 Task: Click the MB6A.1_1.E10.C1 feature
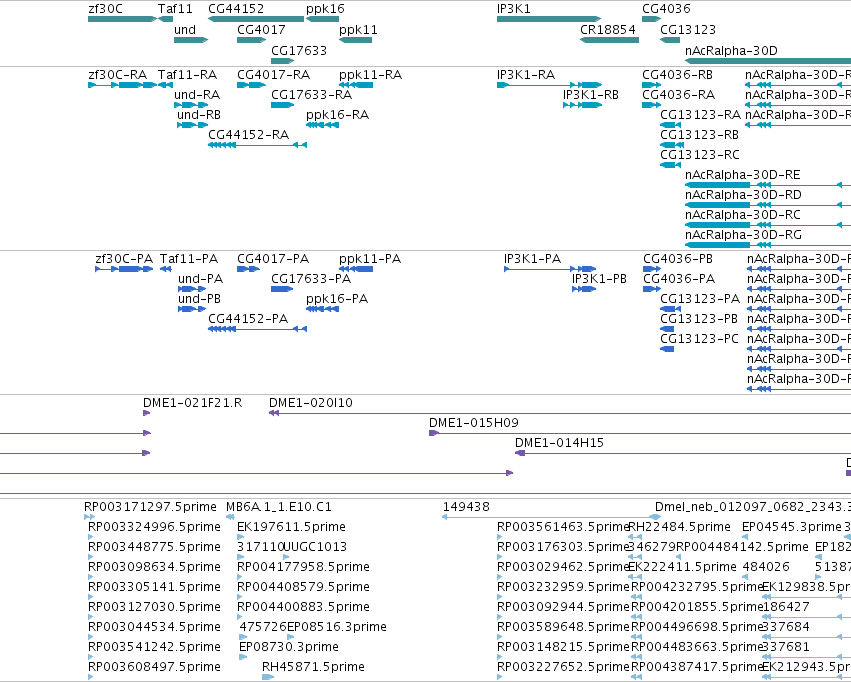click(230, 518)
